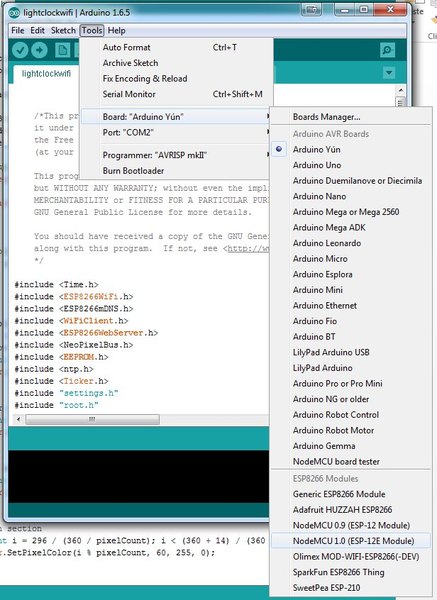Switch to the lightclockwifi sketch tab
The image size is (437, 600).
[46, 73]
